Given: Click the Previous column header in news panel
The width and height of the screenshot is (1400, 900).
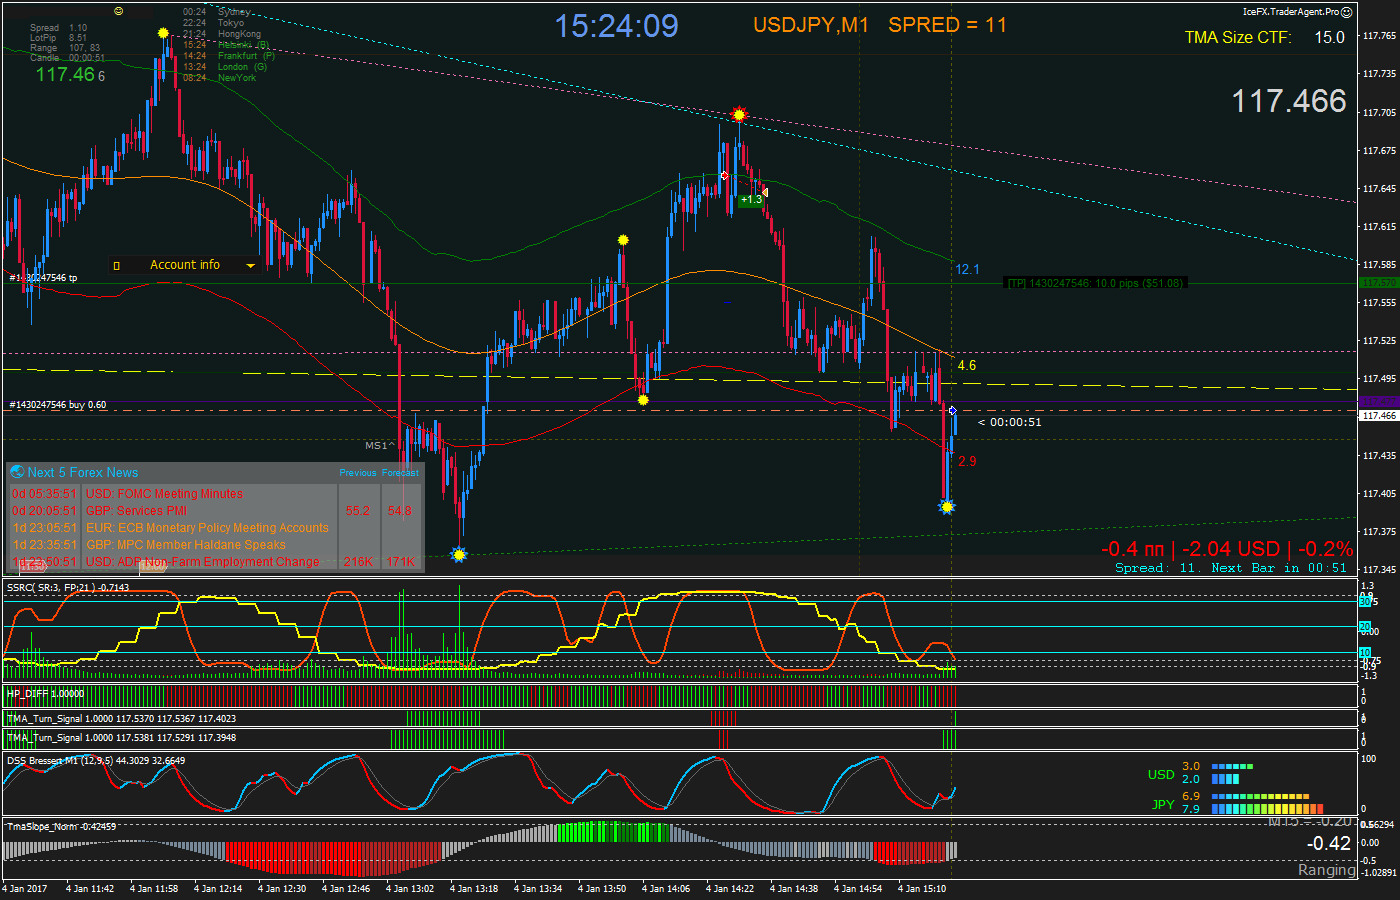Looking at the screenshot, I should 358,473.
